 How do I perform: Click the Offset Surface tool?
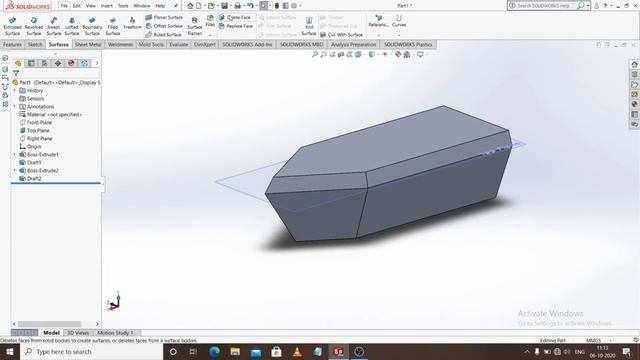tap(164, 26)
